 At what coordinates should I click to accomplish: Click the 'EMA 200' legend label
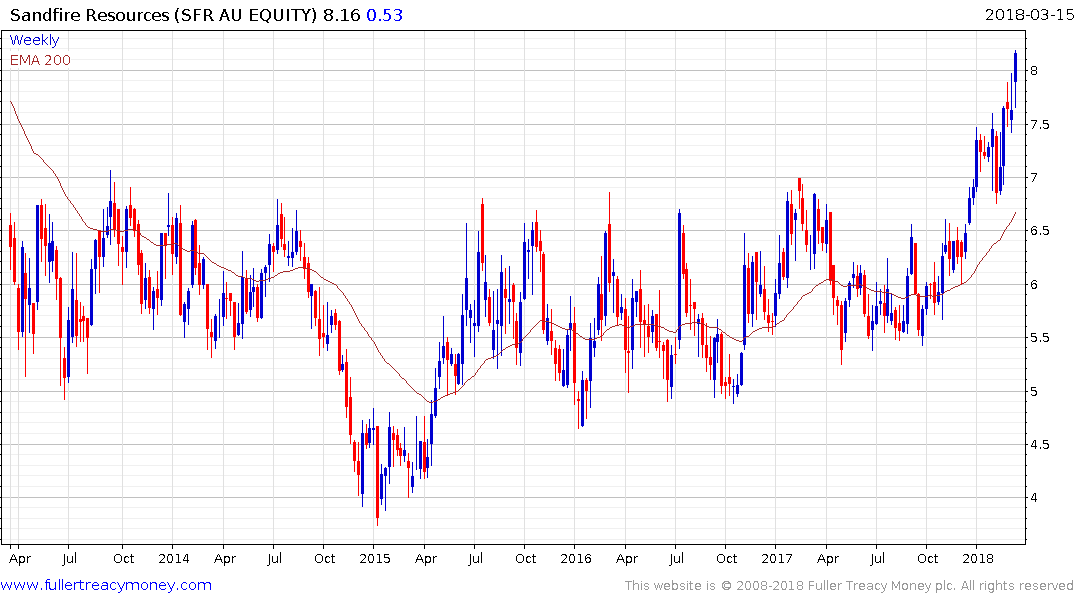pyautogui.click(x=40, y=60)
